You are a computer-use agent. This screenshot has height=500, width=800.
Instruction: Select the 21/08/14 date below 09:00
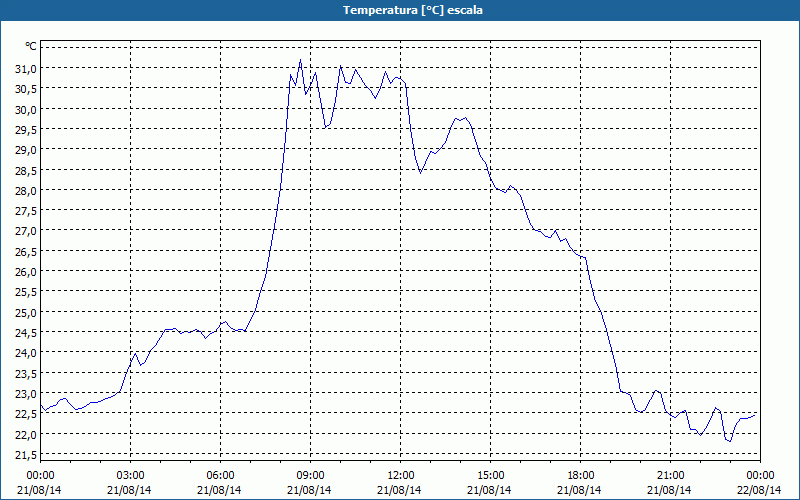coord(309,490)
